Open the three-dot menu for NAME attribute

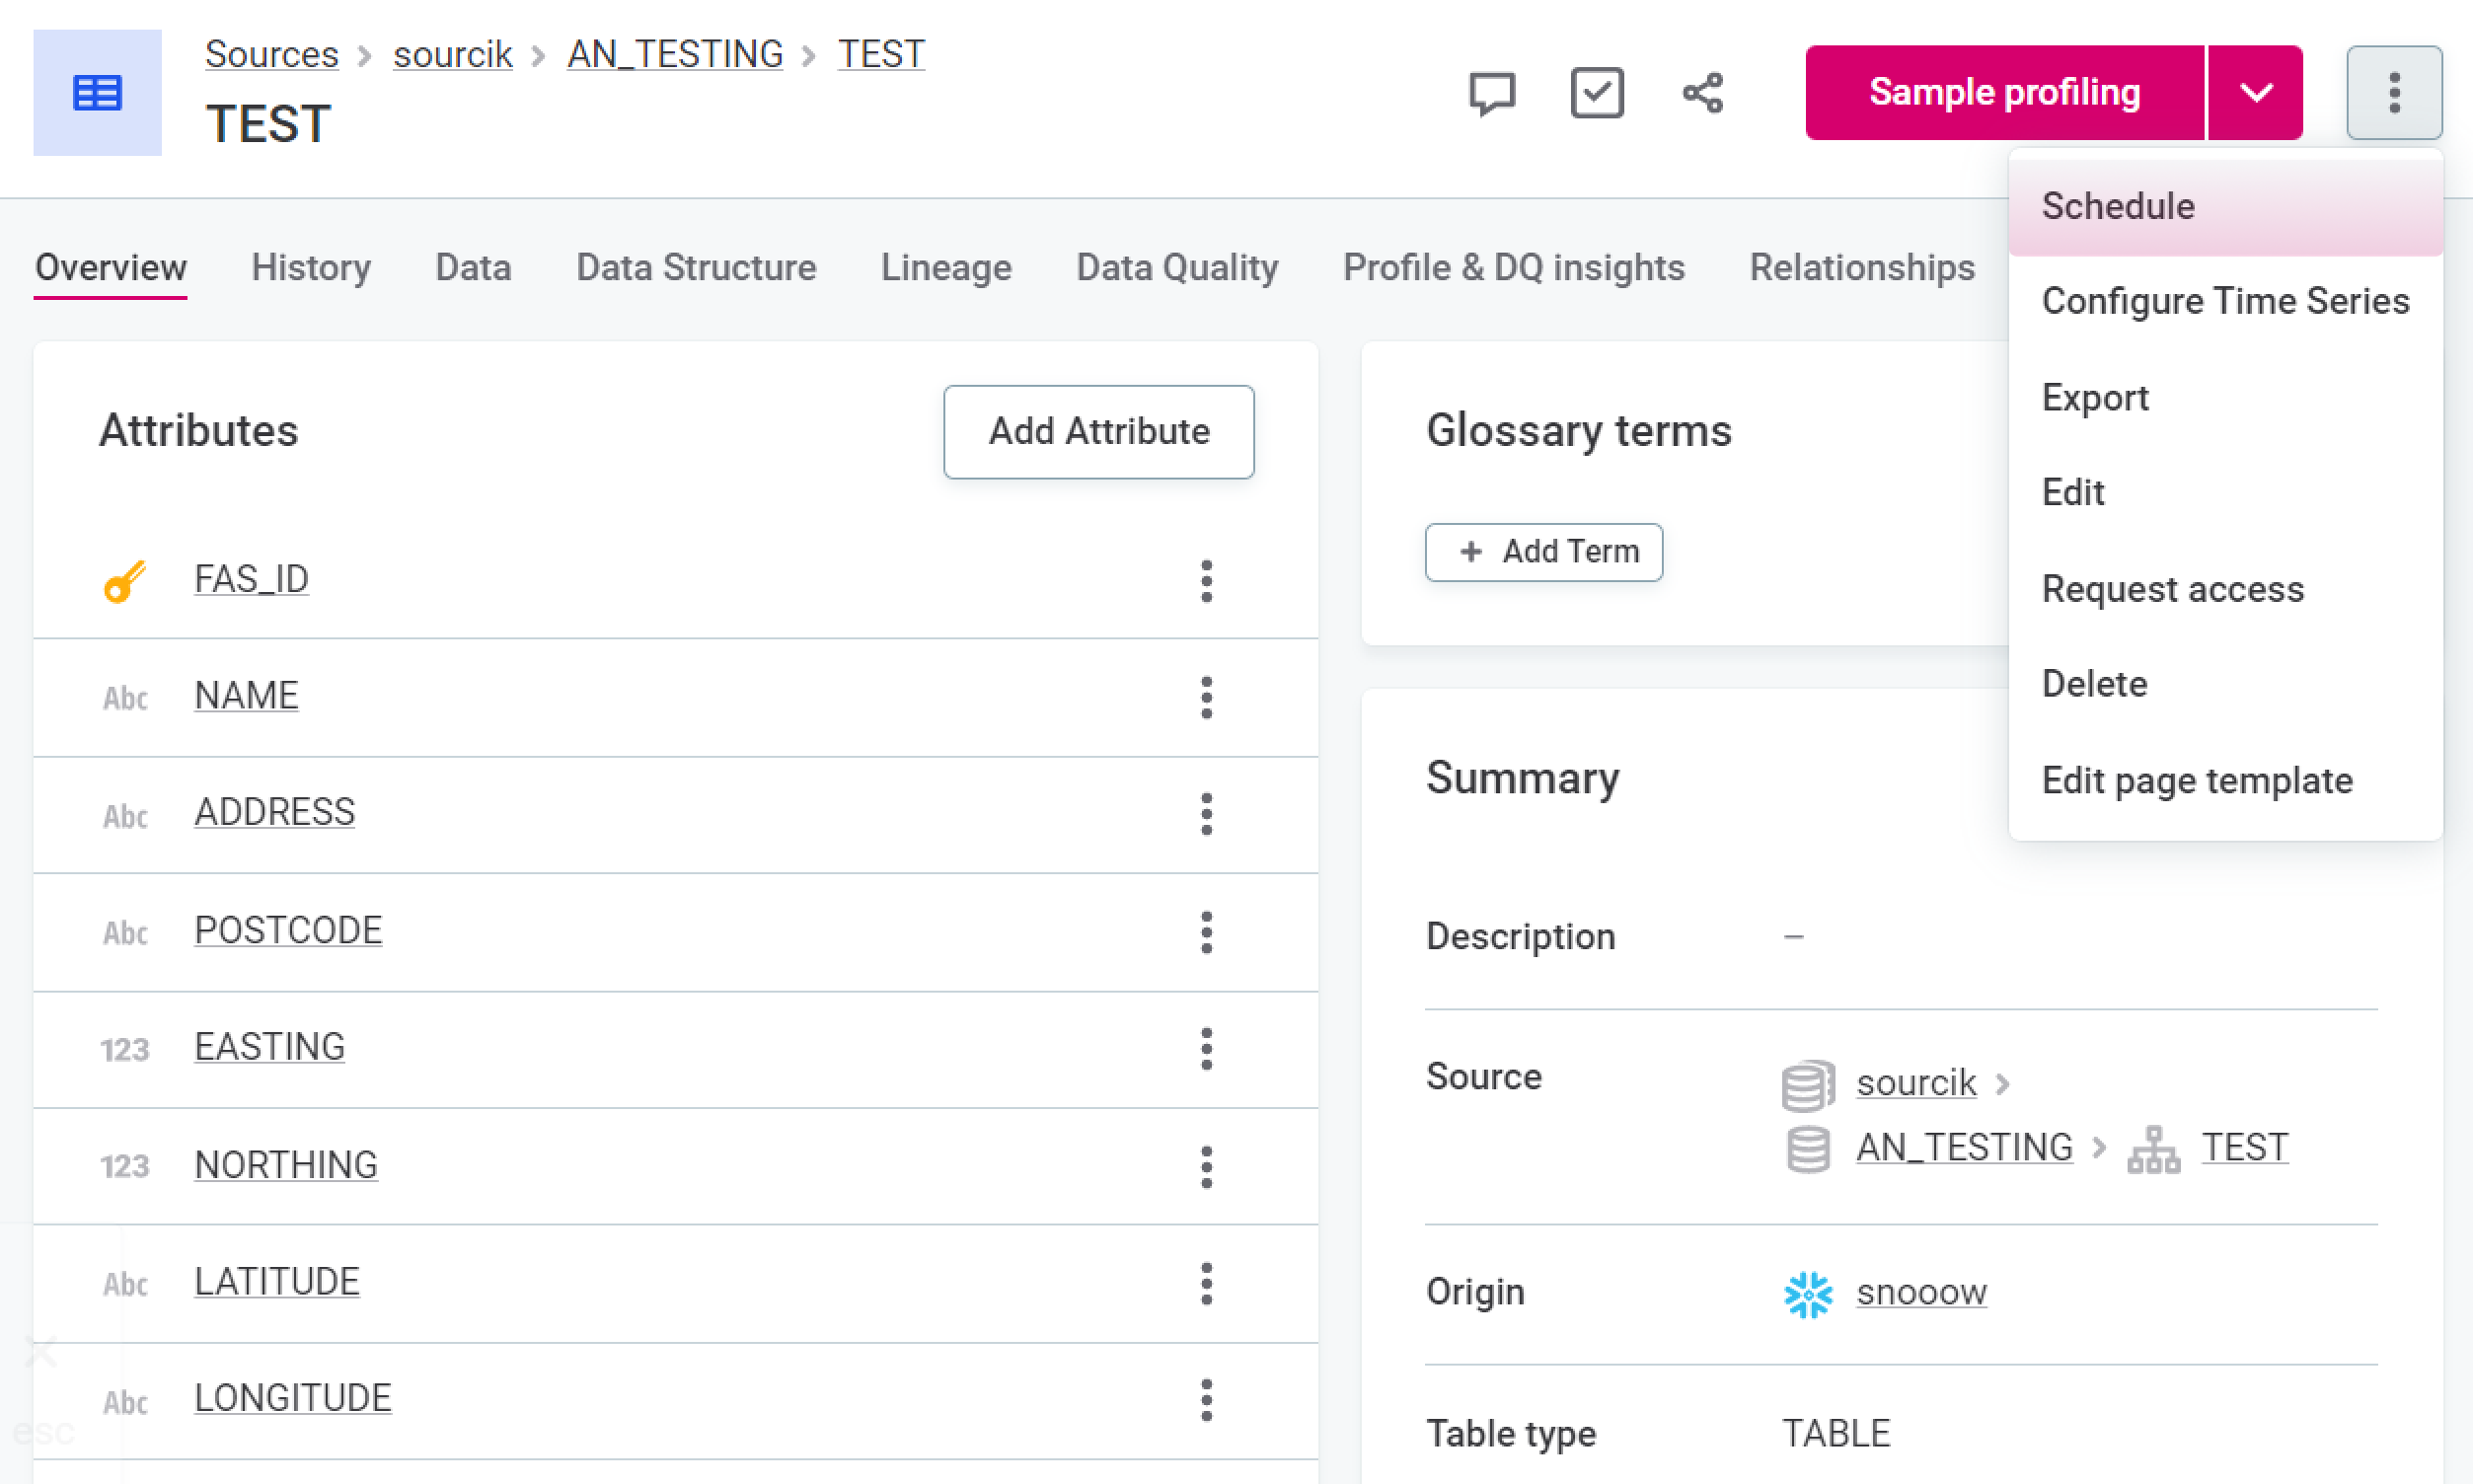tap(1206, 697)
